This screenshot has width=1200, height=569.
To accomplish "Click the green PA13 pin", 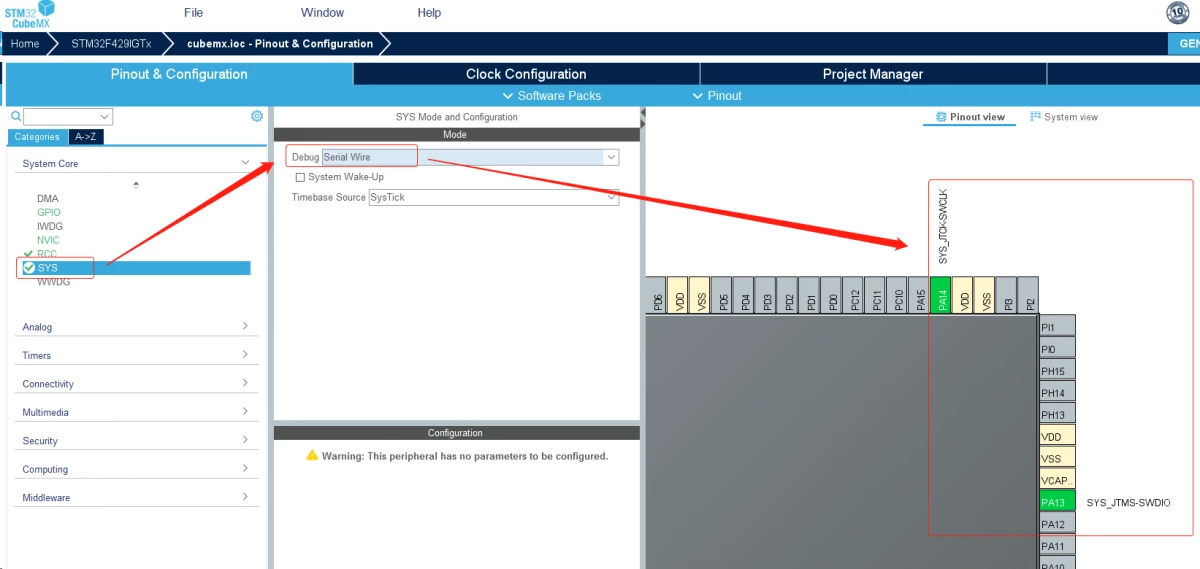I will pos(1057,502).
